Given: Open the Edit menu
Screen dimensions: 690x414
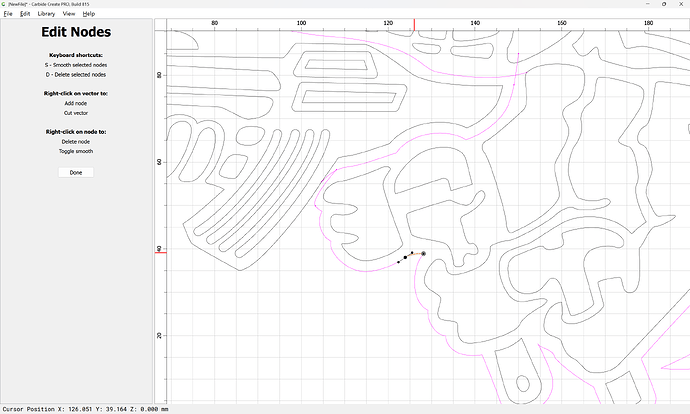Looking at the screenshot, I should 25,14.
